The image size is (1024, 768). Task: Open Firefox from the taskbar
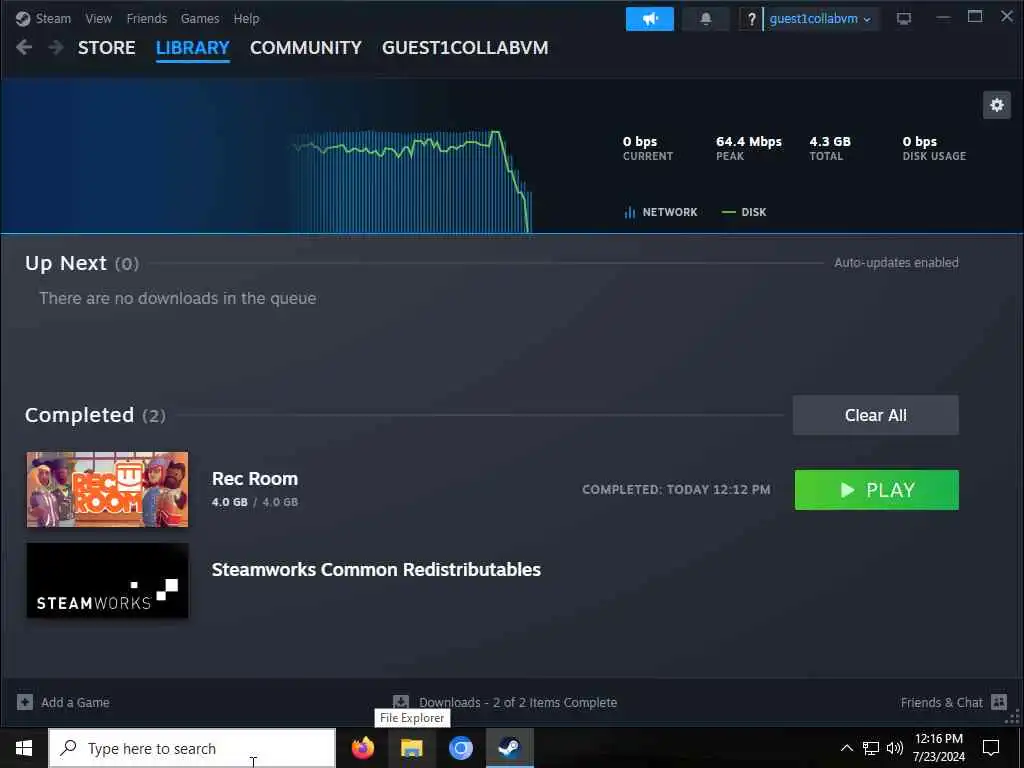coord(362,748)
